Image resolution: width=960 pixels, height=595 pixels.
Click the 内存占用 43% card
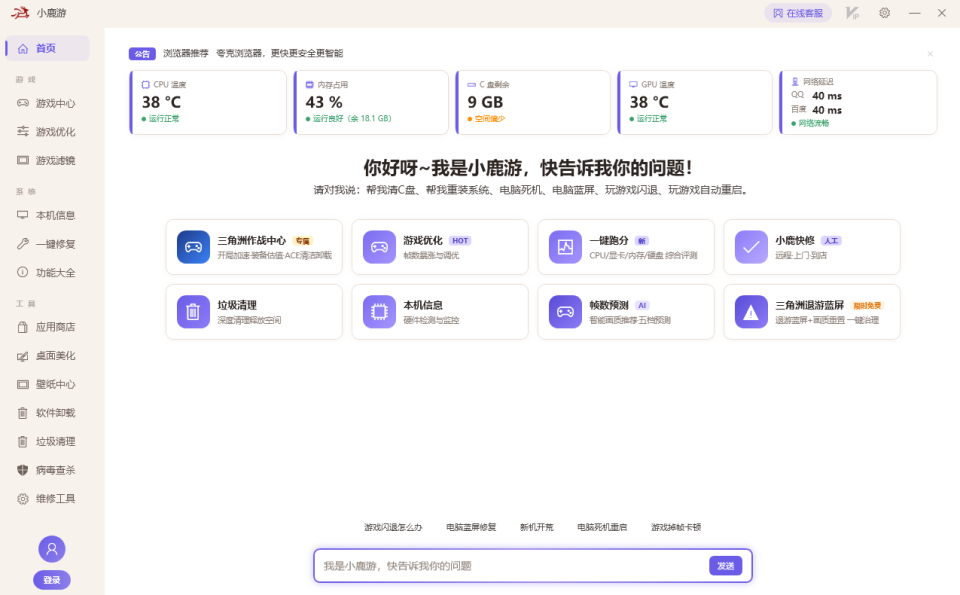click(371, 102)
